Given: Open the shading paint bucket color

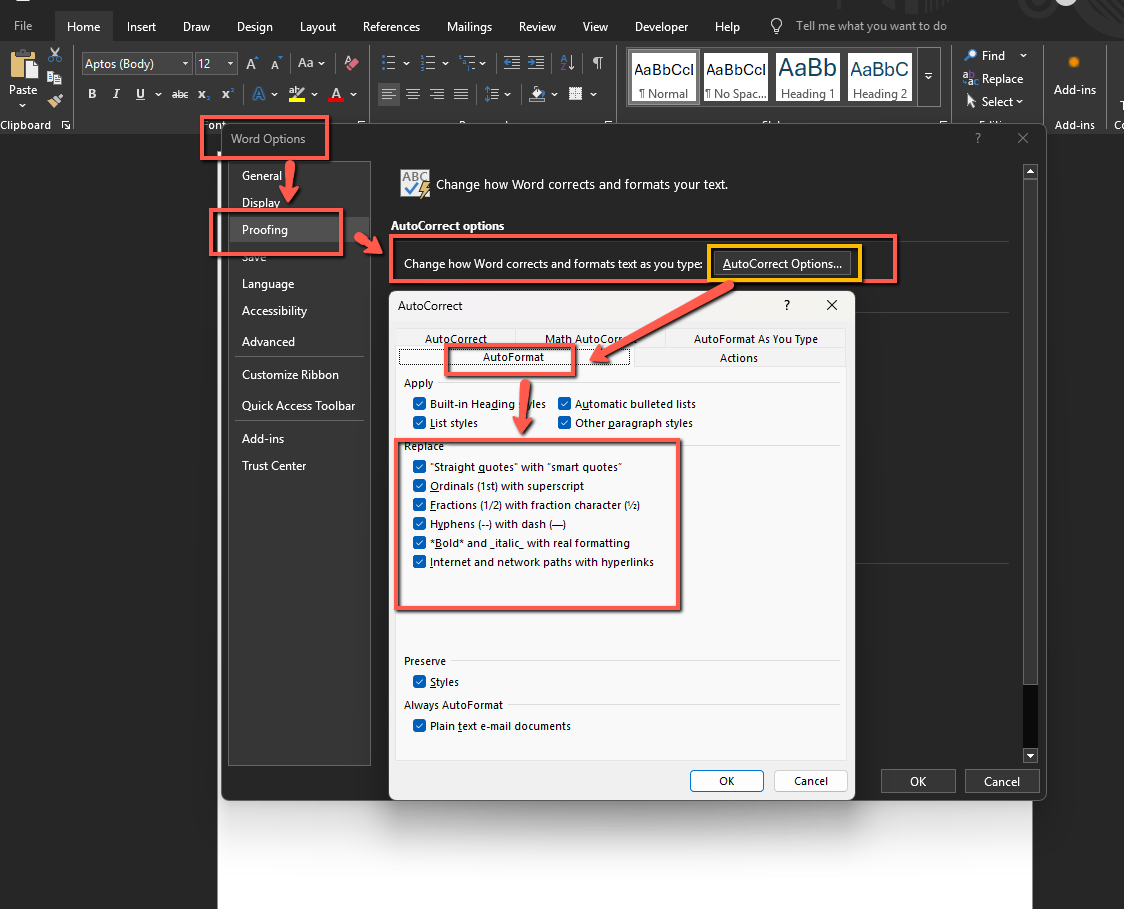Looking at the screenshot, I should pos(538,94).
